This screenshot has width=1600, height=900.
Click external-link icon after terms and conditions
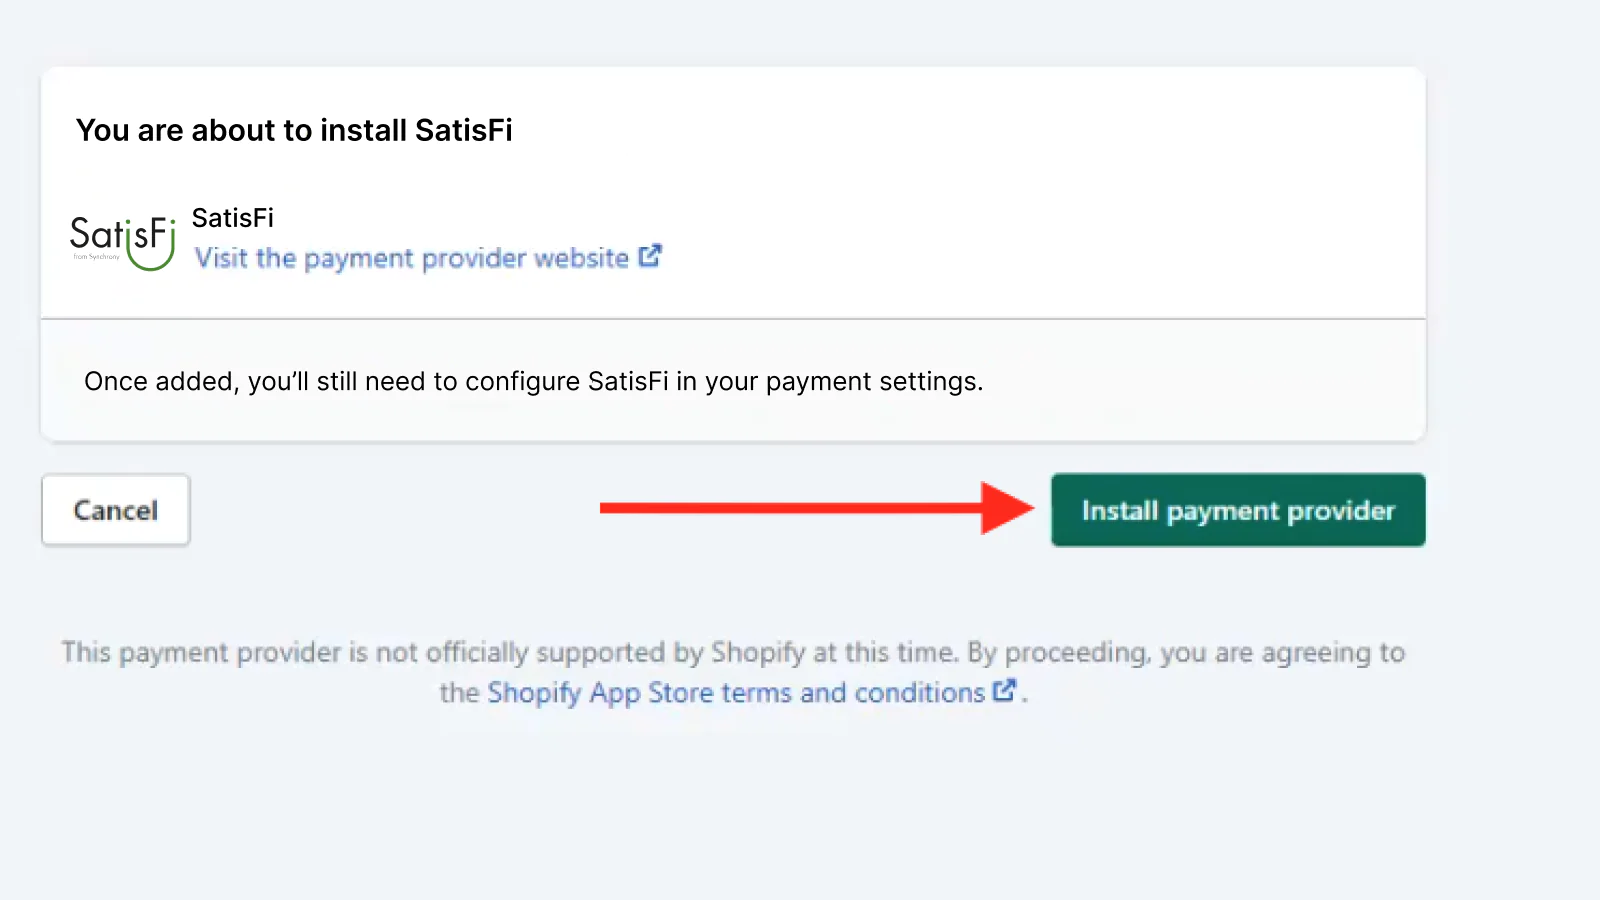coord(1004,690)
